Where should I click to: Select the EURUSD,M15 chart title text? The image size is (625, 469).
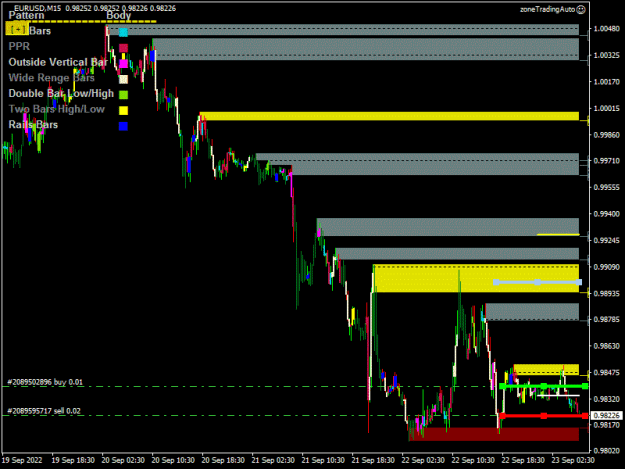click(37, 8)
